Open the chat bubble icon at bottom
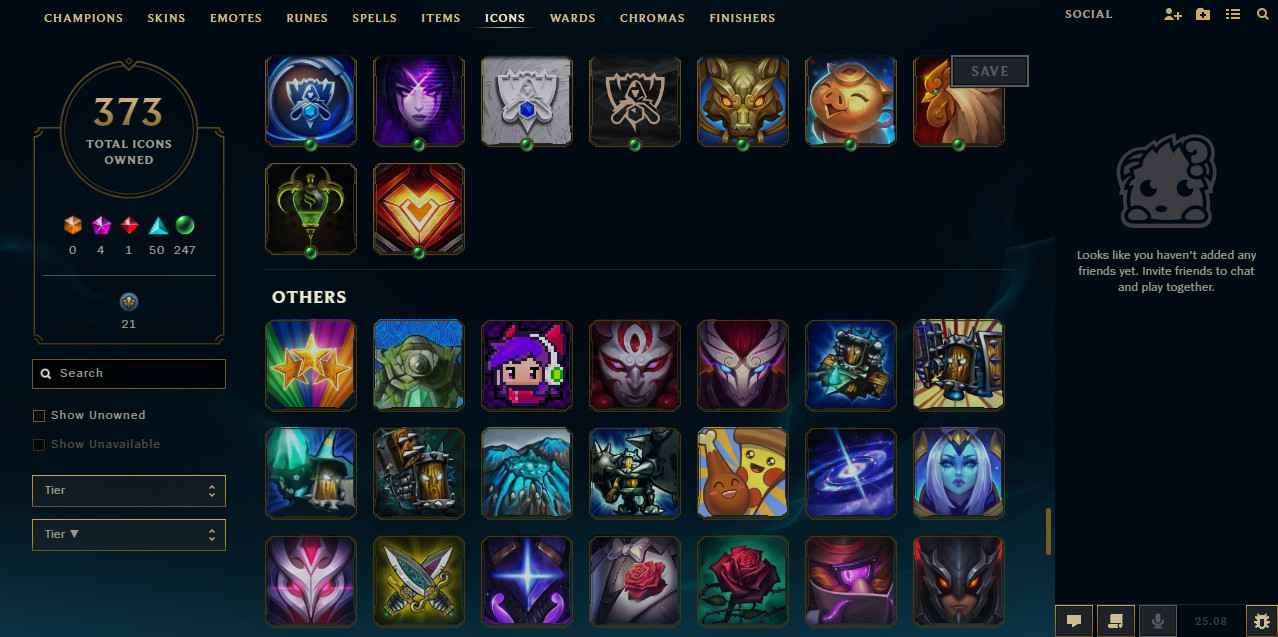 click(1074, 621)
